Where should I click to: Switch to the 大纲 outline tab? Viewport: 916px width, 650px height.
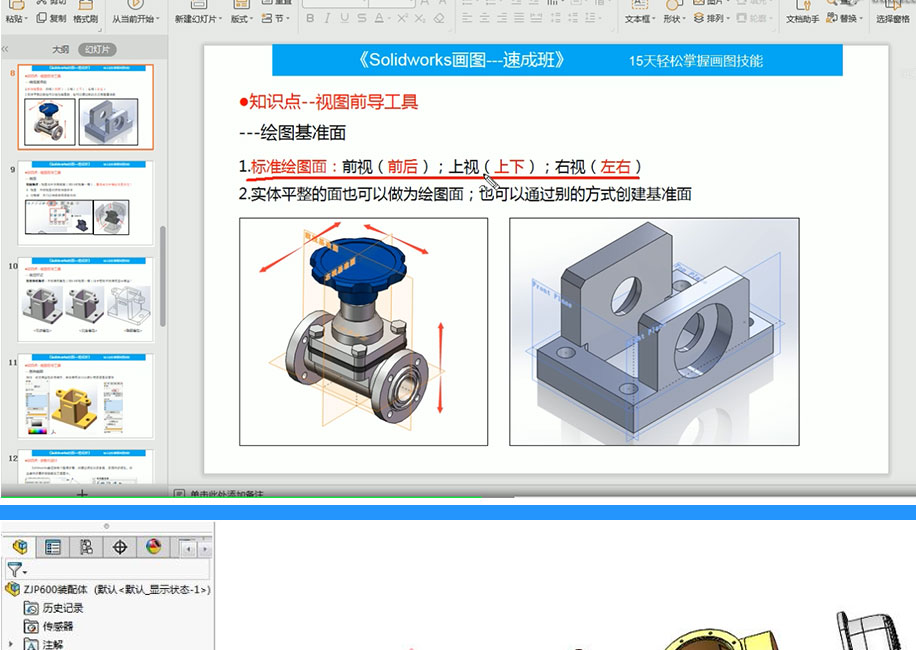coord(61,50)
